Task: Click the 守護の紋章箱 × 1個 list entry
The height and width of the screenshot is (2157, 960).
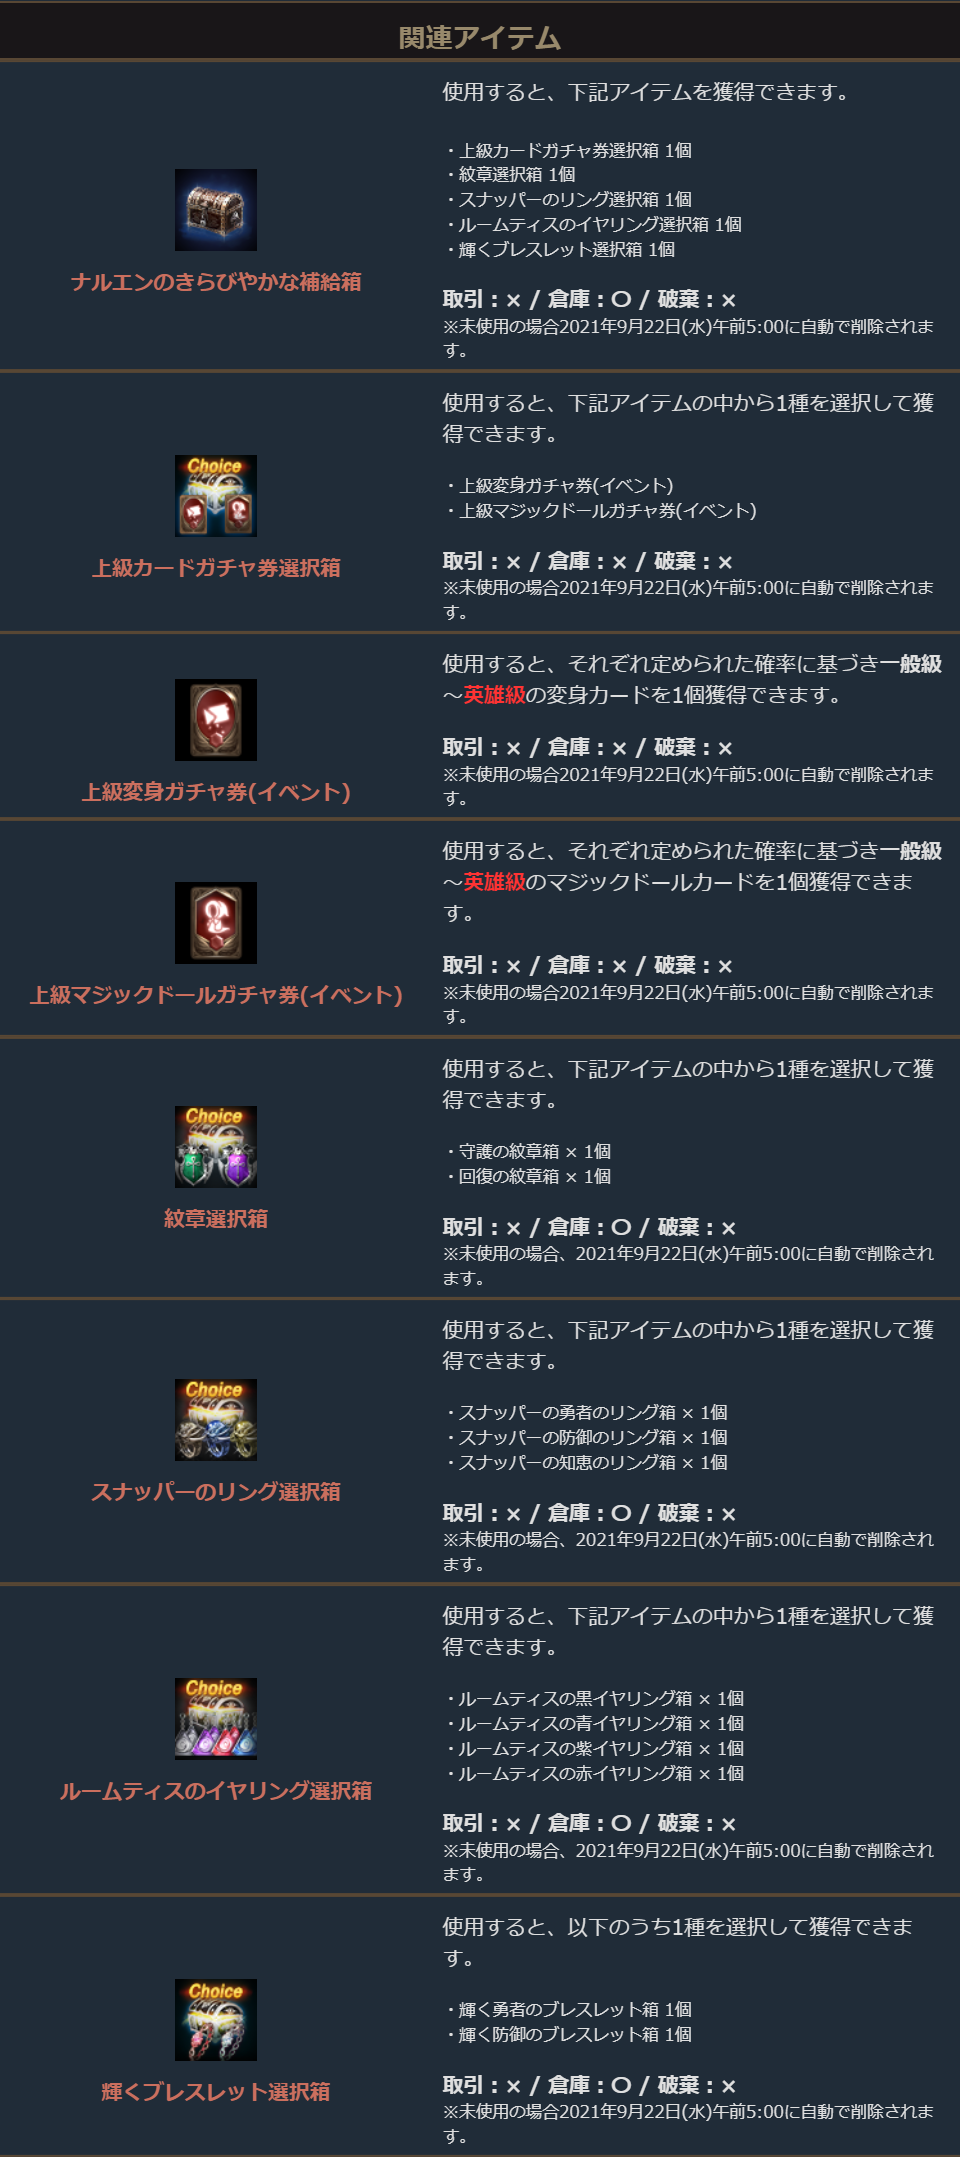Action: pos(529,1152)
